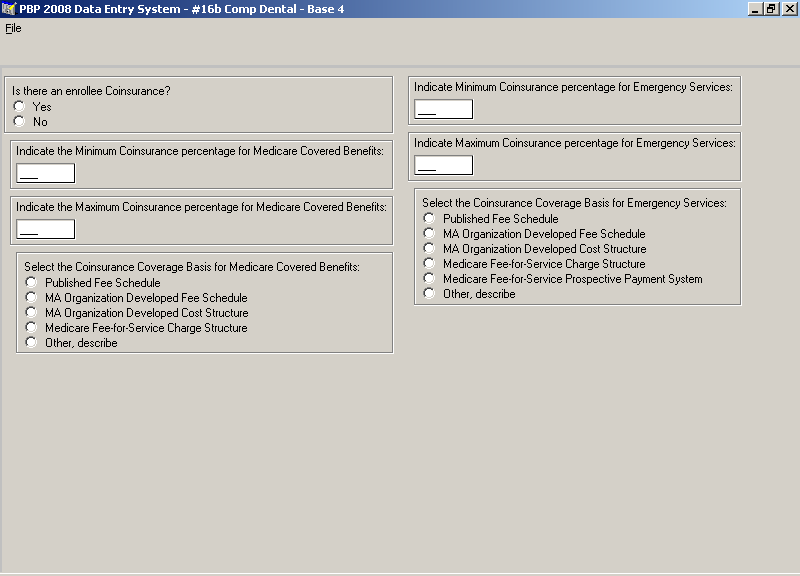
Task: Select Yes for enrollee Coinsurance
Action: pos(19,106)
